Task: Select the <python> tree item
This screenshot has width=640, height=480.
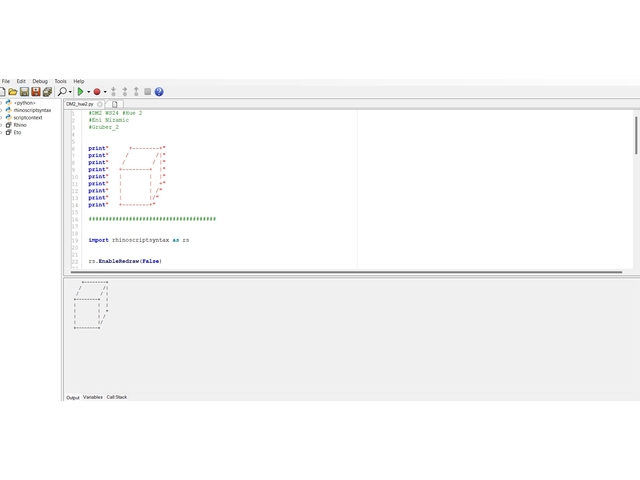Action: coord(24,103)
